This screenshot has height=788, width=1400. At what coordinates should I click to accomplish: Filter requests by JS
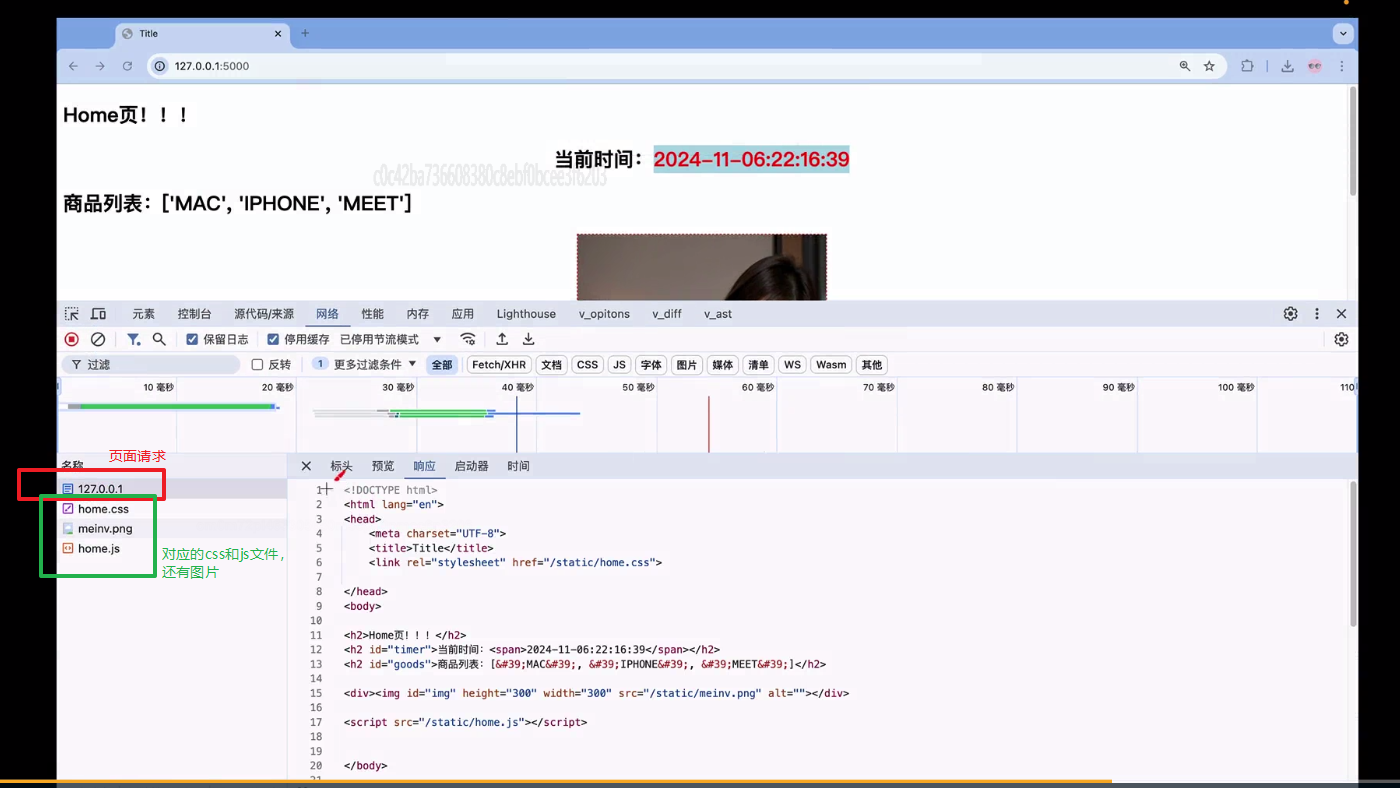click(620, 365)
